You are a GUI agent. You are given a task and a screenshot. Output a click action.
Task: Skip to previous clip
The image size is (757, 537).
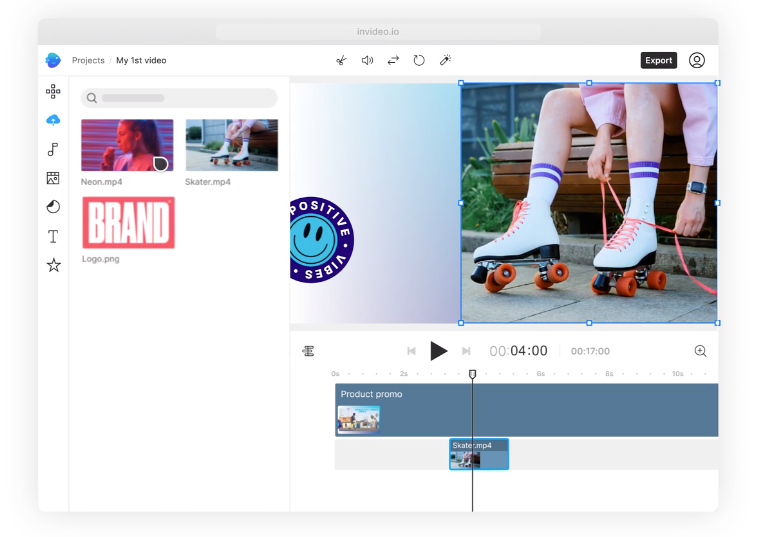(411, 351)
